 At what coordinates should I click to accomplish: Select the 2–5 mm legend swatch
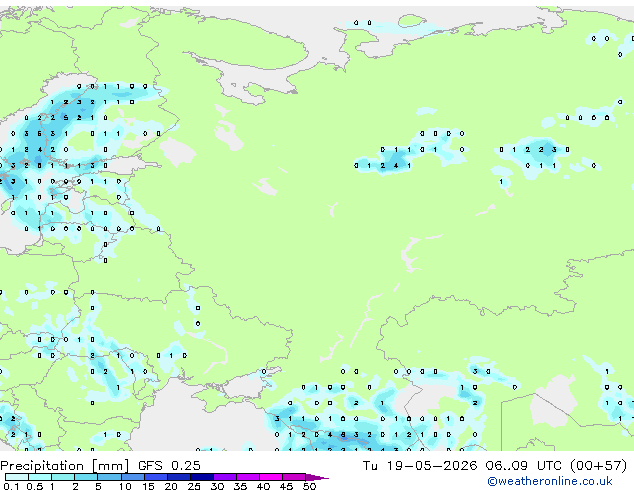[x=86, y=477]
